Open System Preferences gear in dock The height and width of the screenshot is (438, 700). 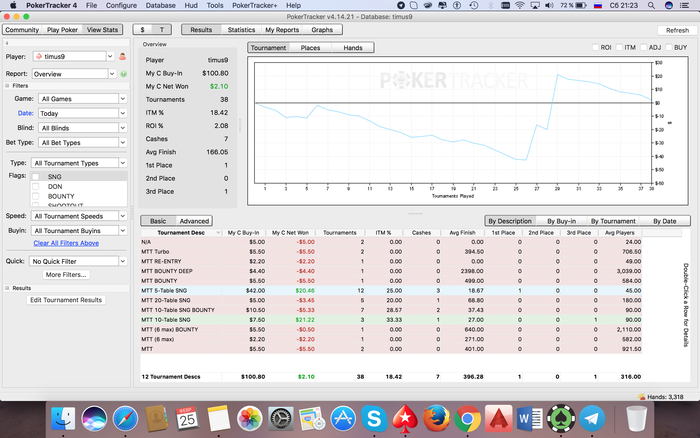pyautogui.click(x=280, y=419)
